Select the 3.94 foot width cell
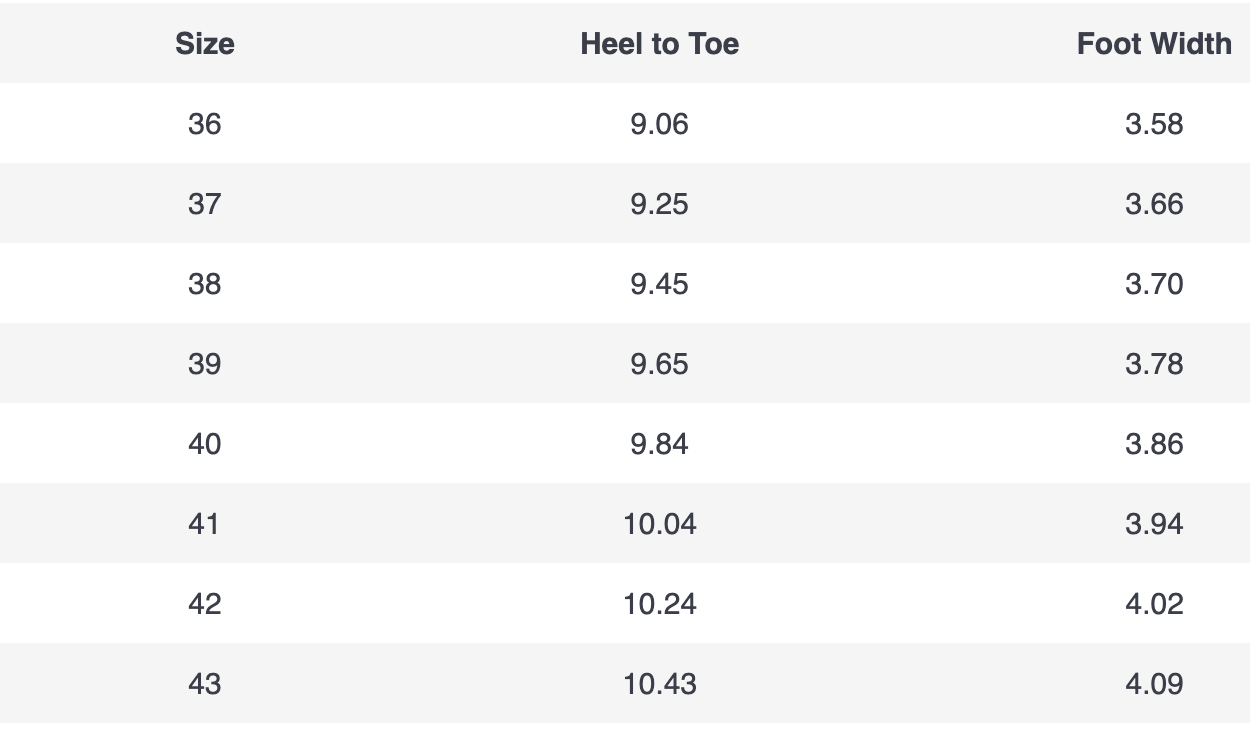 [1154, 524]
